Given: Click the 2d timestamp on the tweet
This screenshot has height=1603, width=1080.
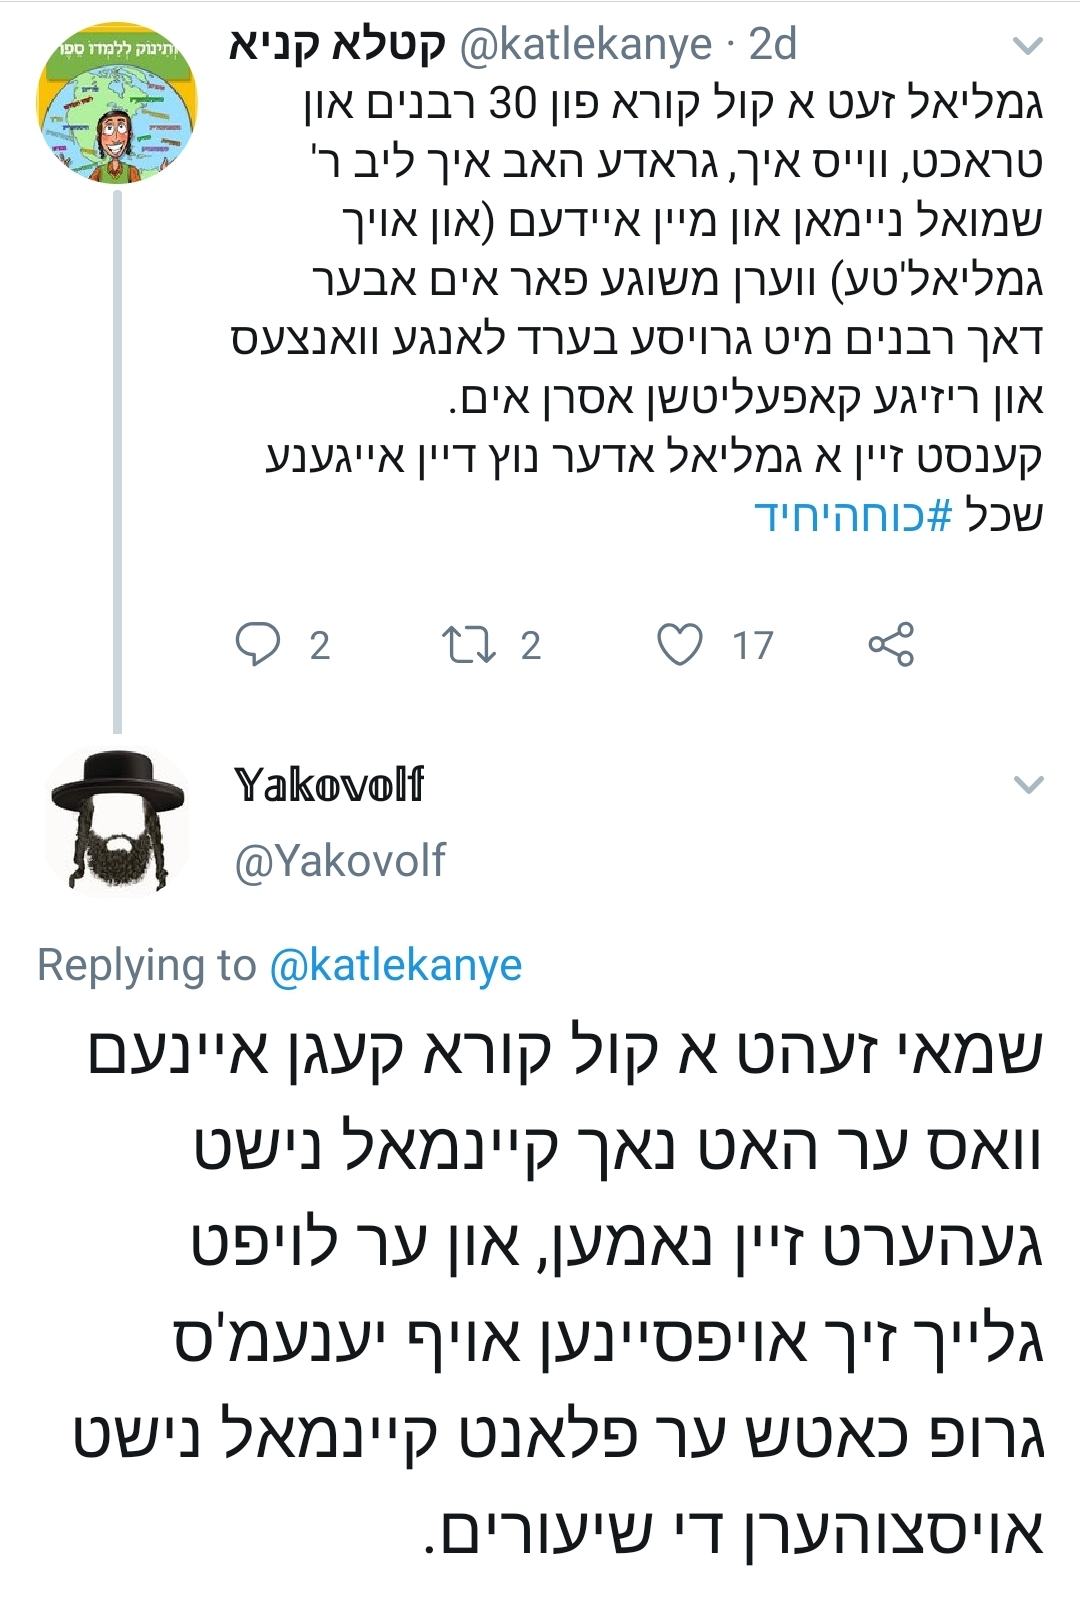Looking at the screenshot, I should point(773,45).
